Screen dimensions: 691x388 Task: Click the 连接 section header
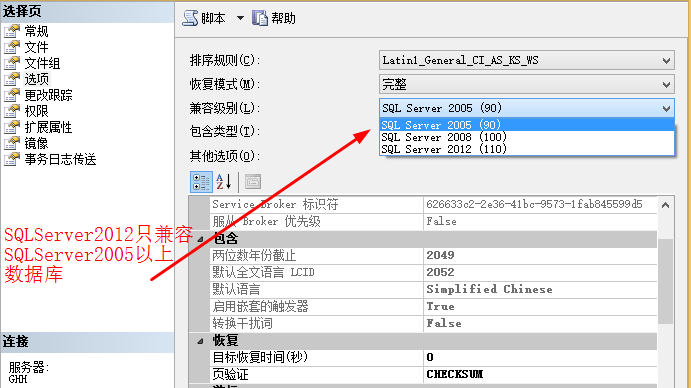pos(87,342)
